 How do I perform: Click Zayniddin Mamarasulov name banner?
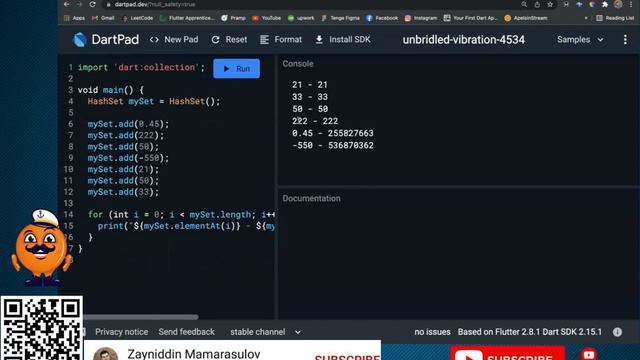tap(194, 353)
